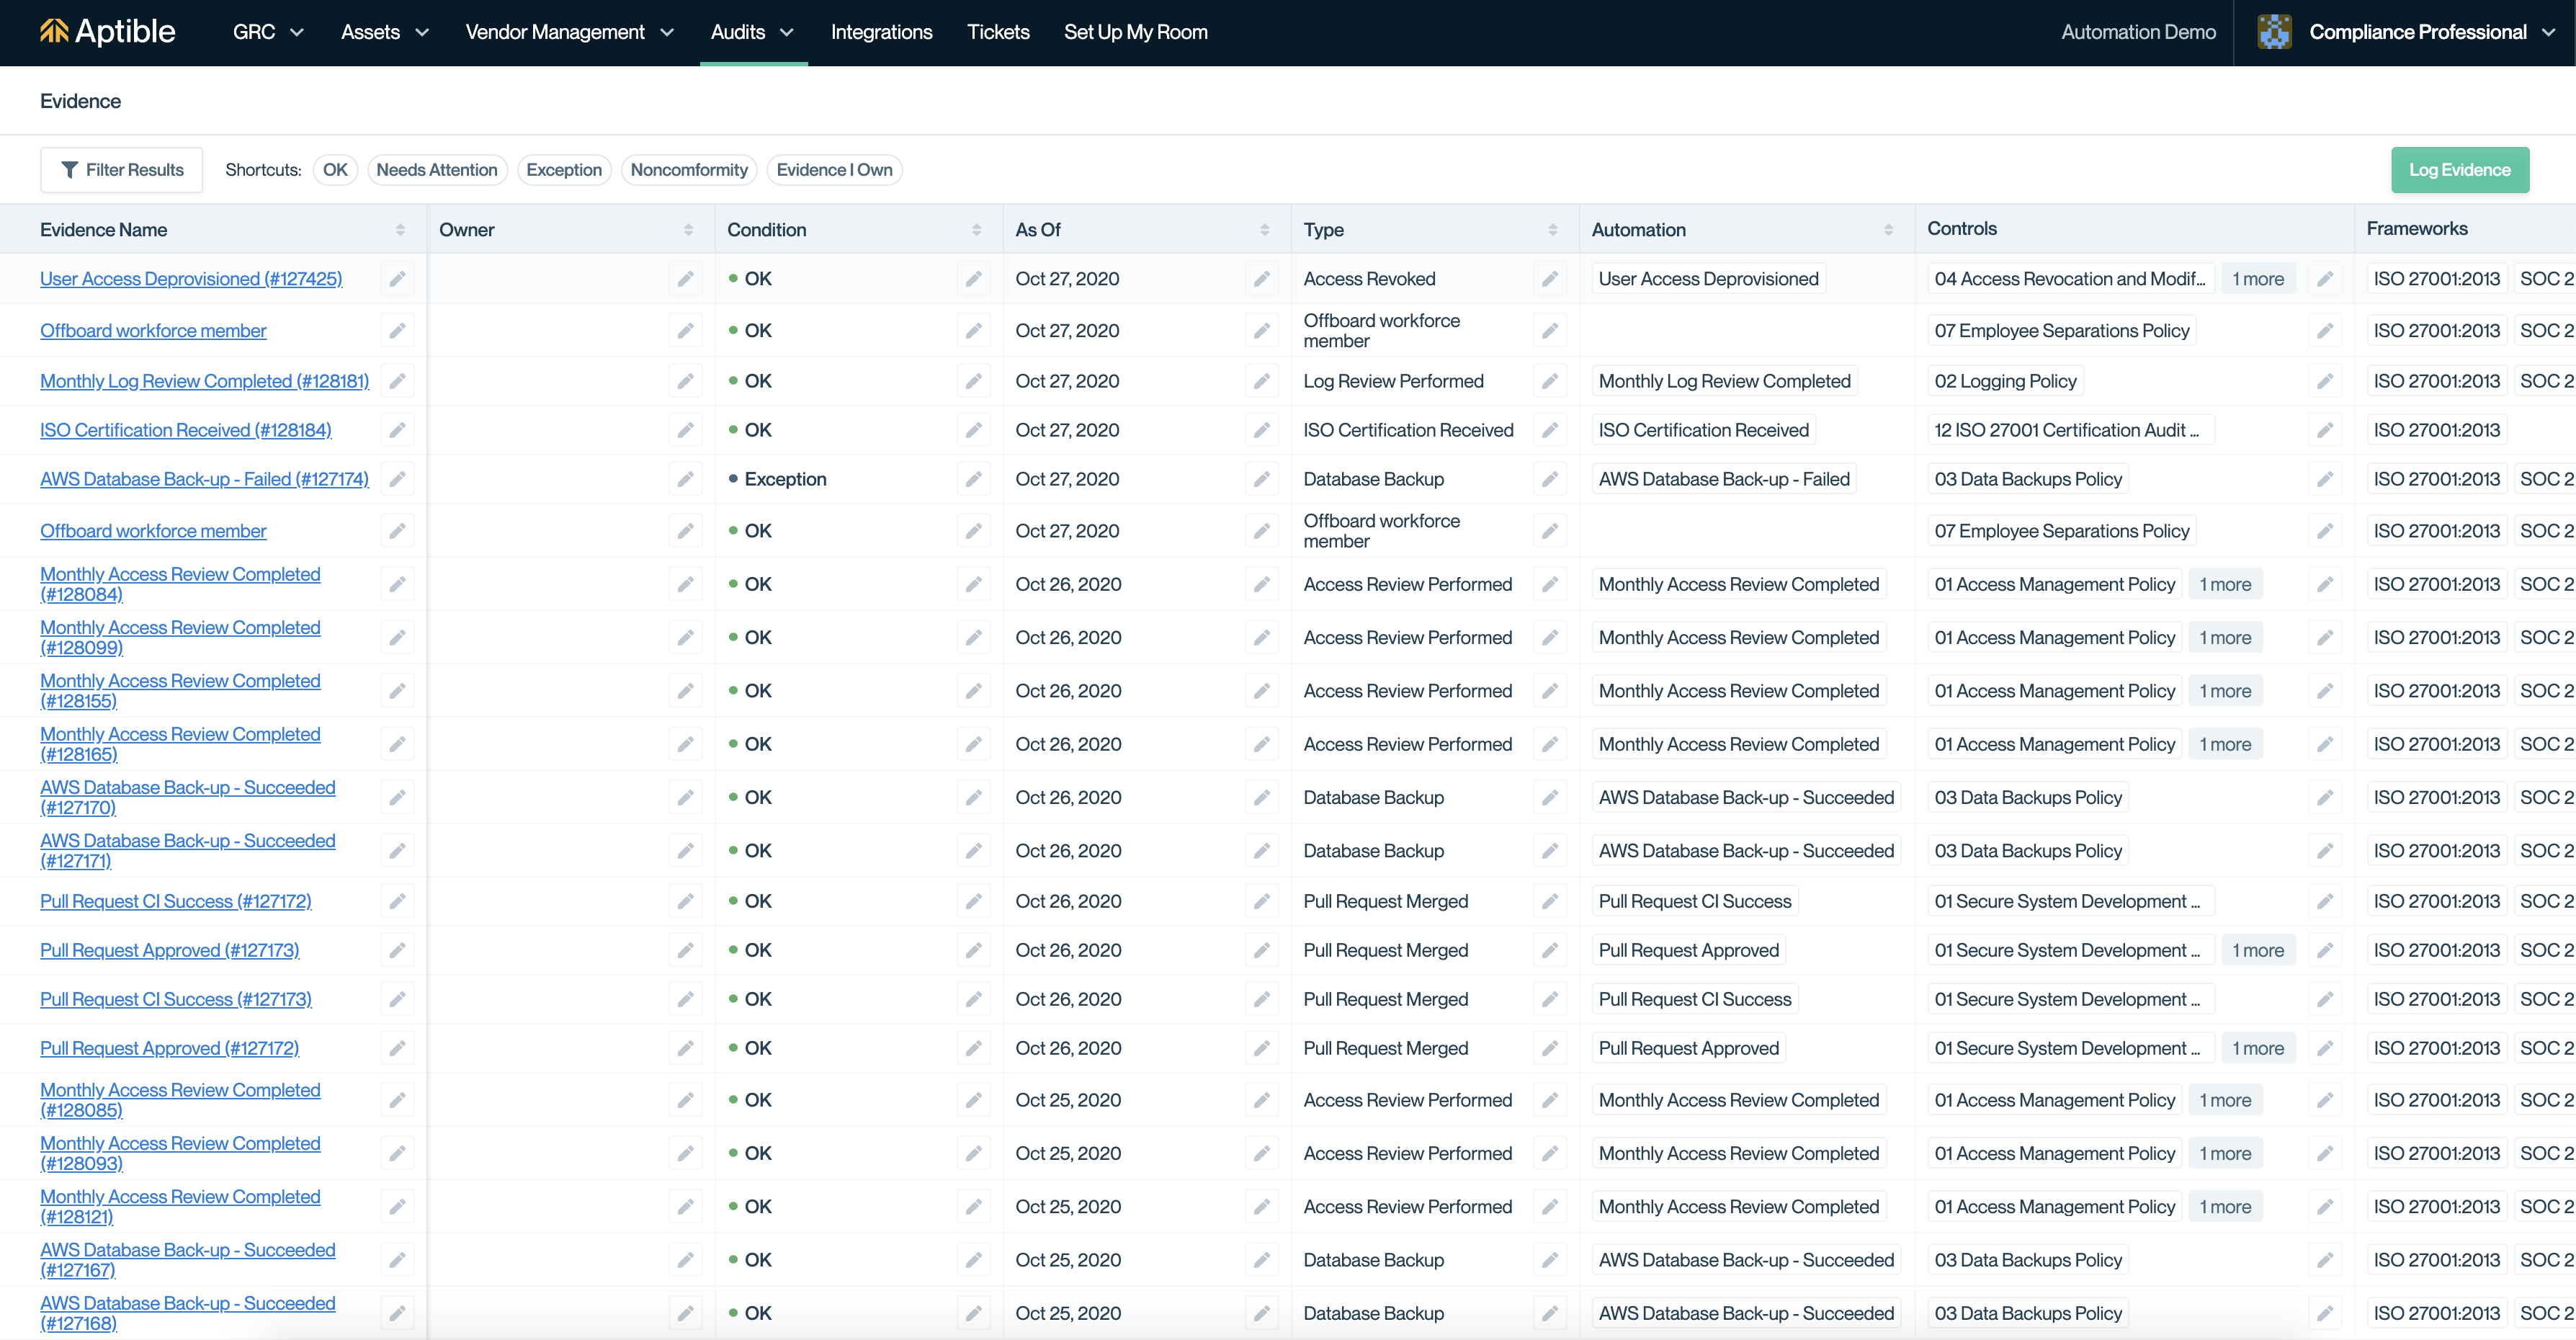
Task: Toggle the Needs Attention shortcut filter
Action: coord(436,170)
